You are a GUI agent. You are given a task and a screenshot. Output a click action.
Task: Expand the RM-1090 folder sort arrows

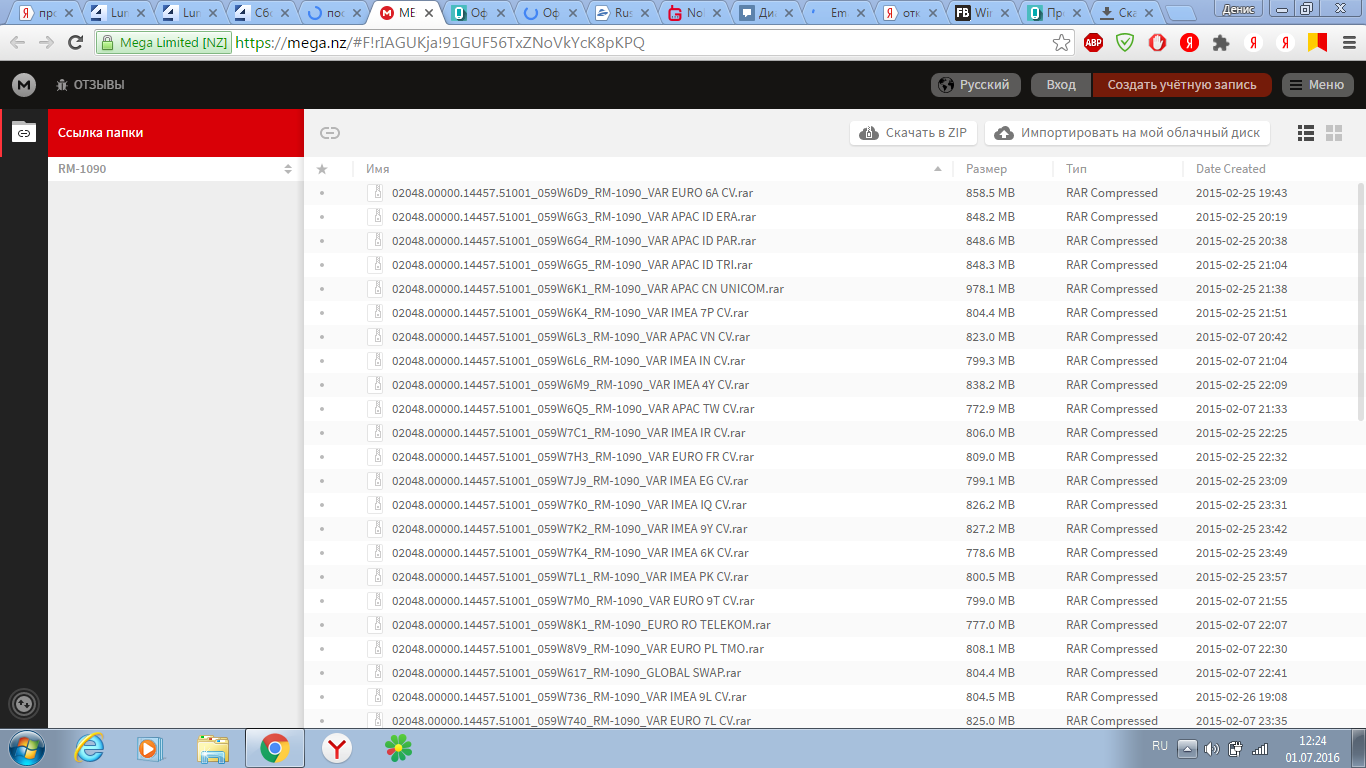288,169
